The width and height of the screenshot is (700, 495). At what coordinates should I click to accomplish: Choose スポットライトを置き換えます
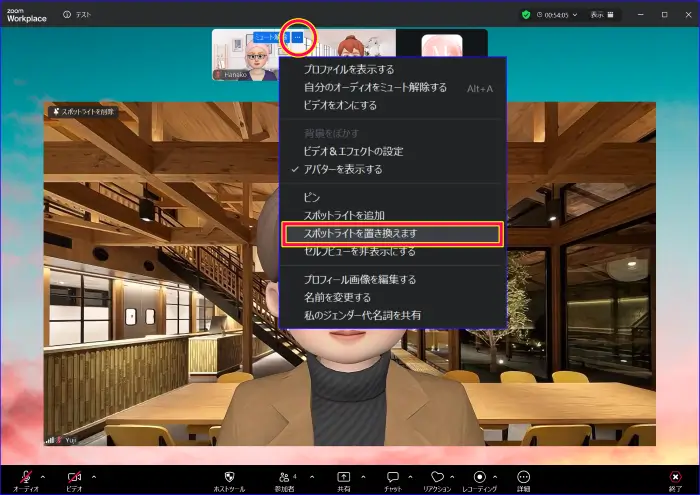[x=393, y=234]
